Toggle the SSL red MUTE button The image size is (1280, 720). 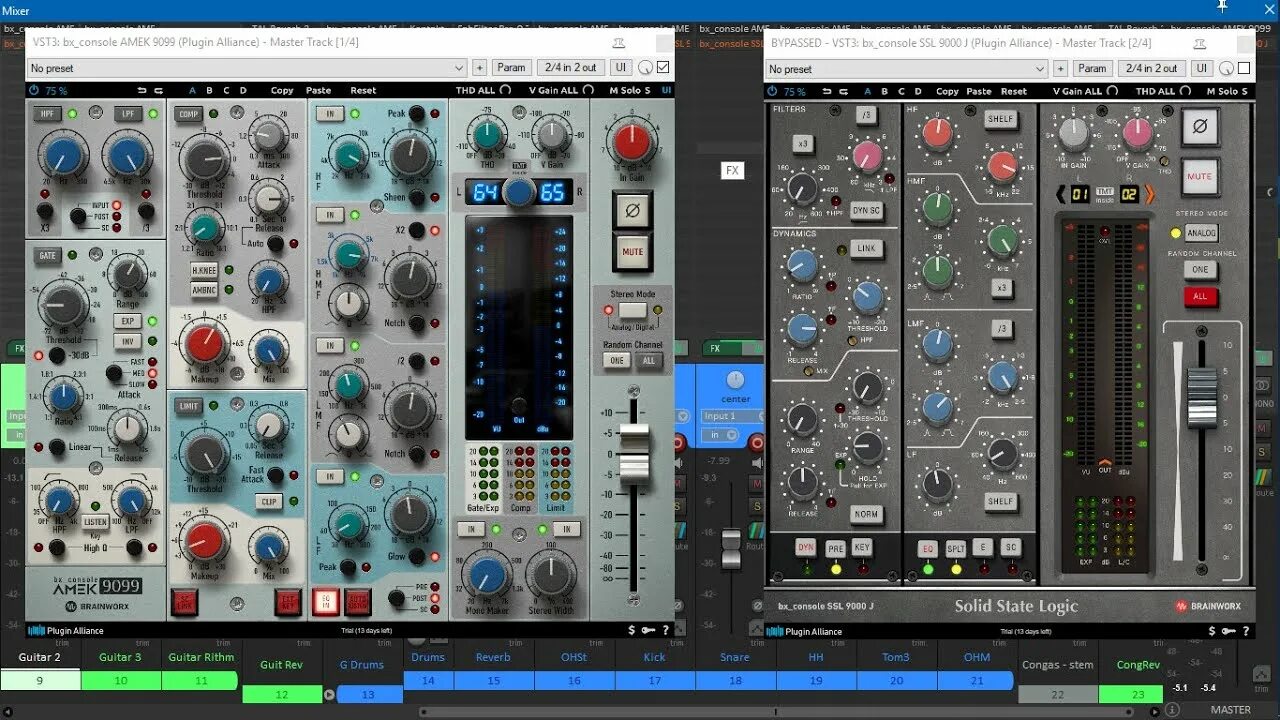(x=1199, y=176)
